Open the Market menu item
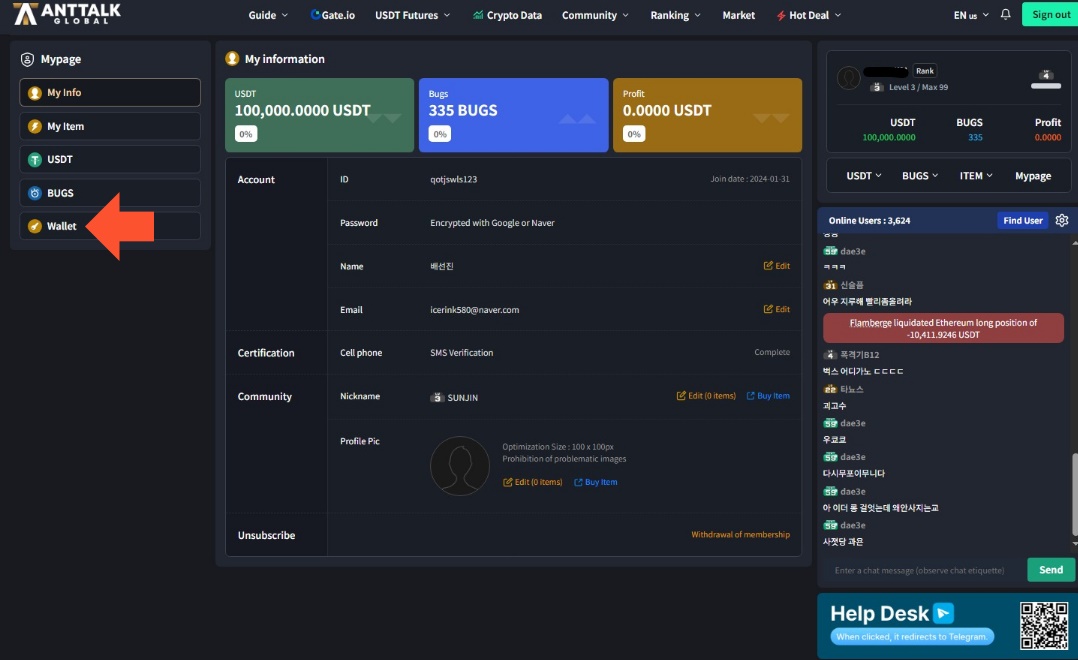This screenshot has width=1078, height=660. [738, 15]
